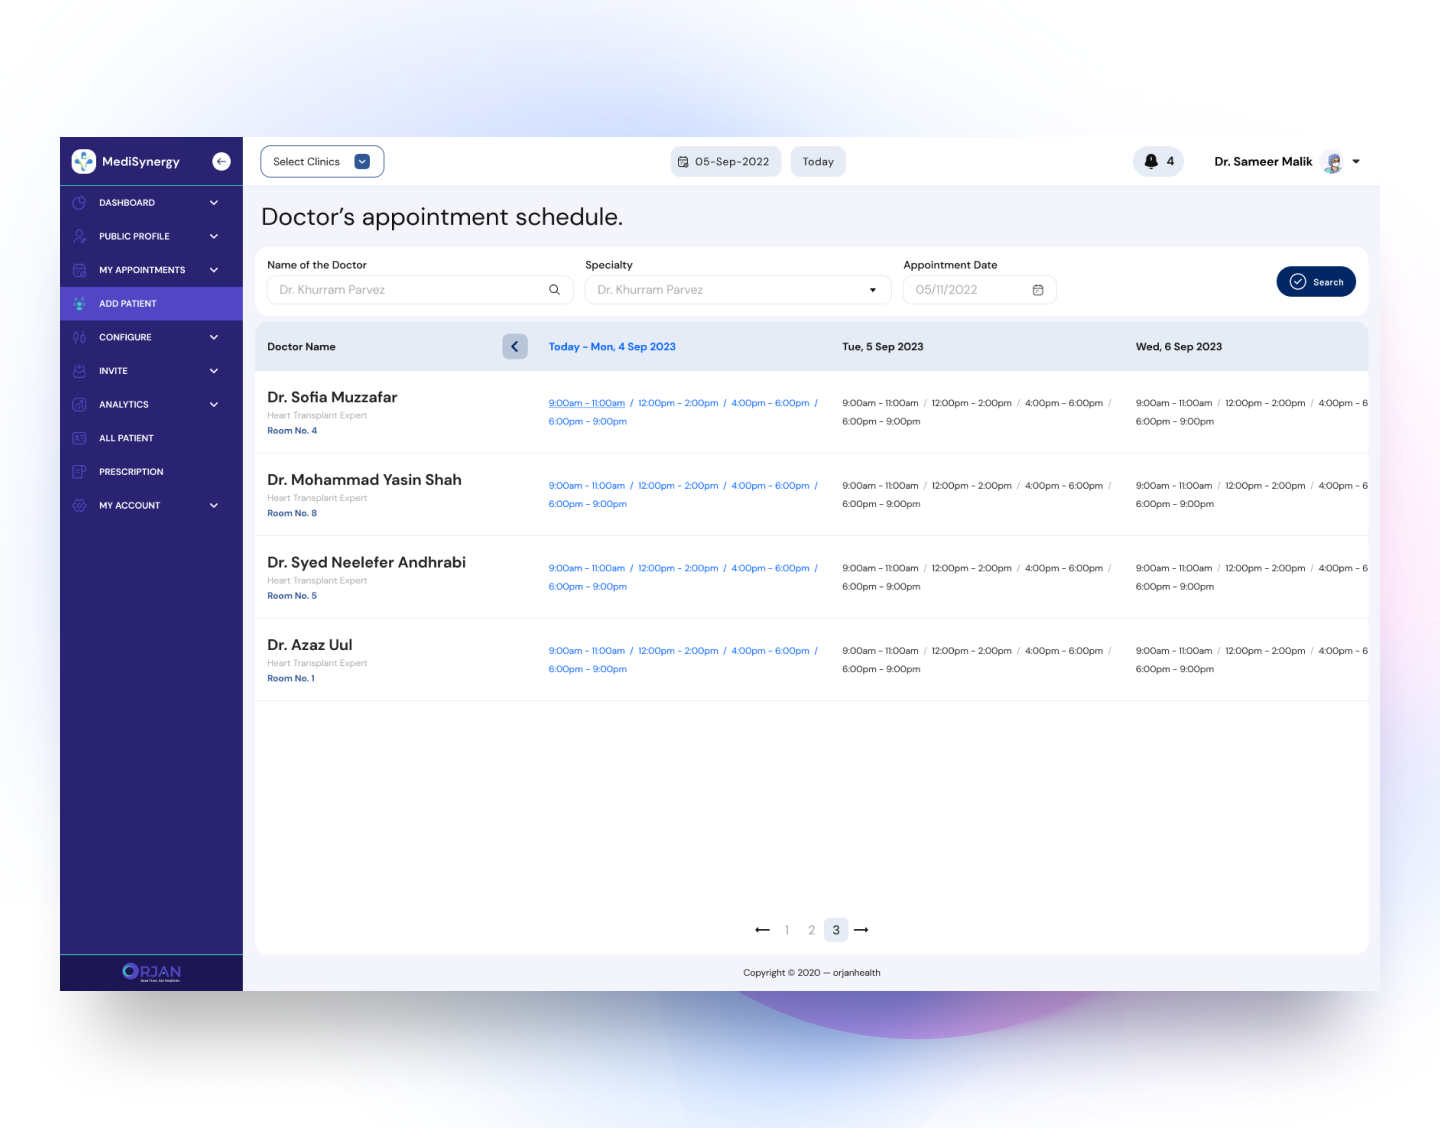Expand the Configure menu chevron
The height and width of the screenshot is (1128, 1440).
click(214, 337)
